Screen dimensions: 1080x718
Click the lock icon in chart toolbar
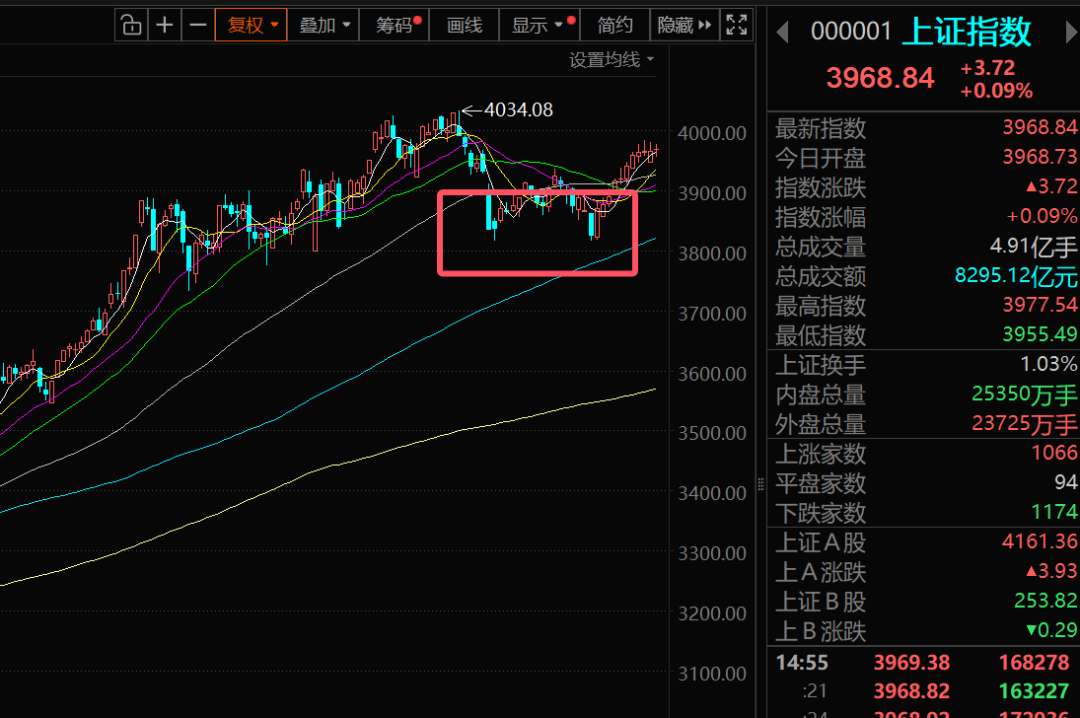131,25
